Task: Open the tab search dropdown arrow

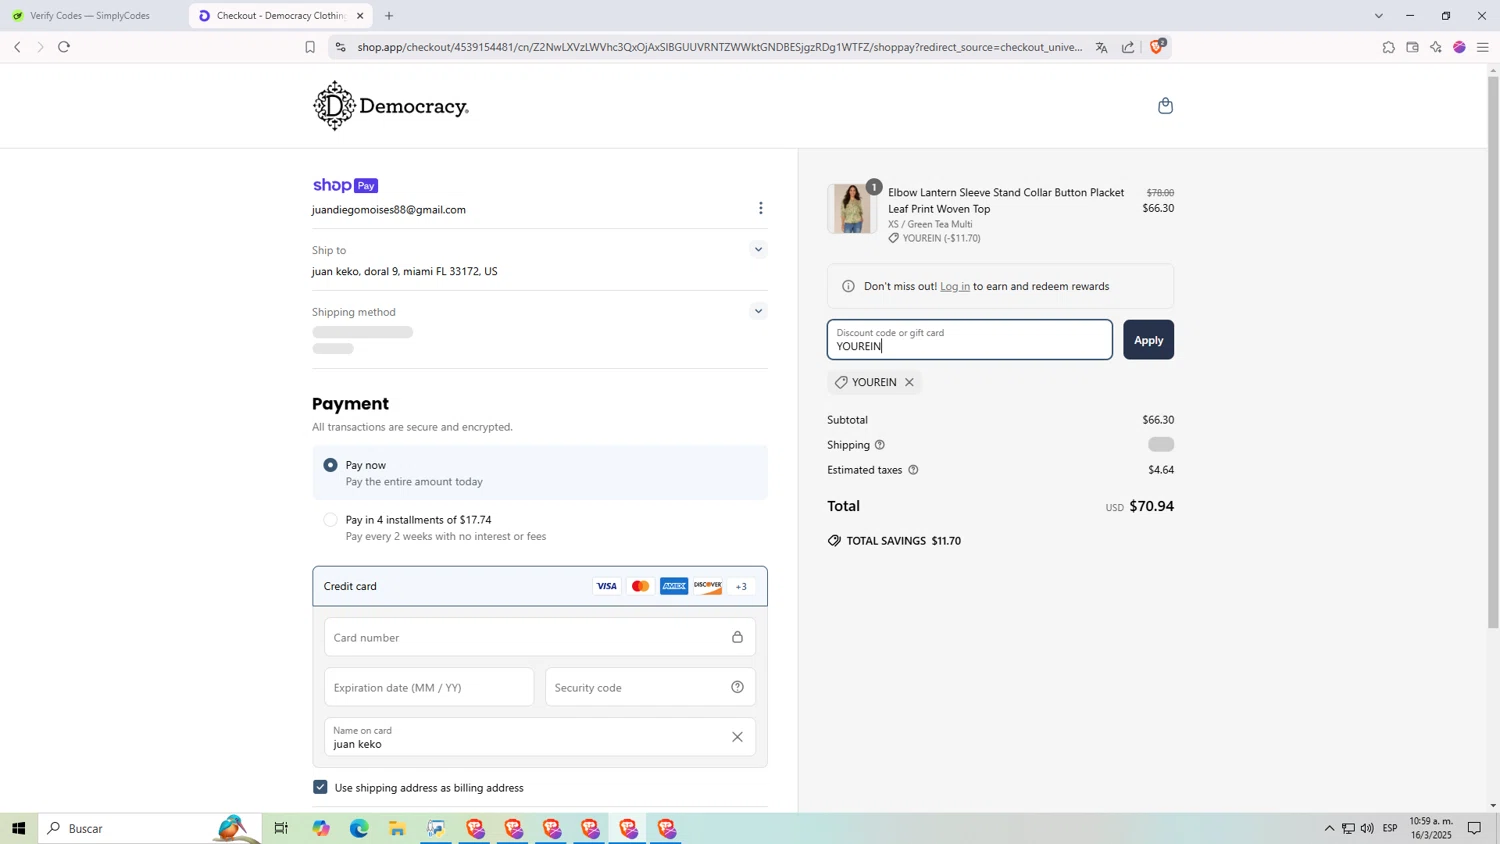Action: pyautogui.click(x=1379, y=16)
